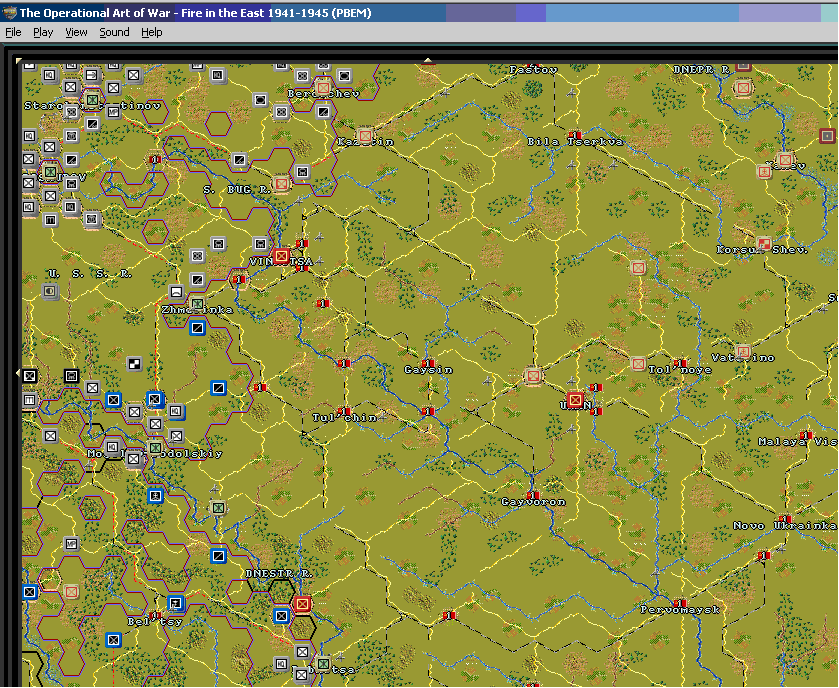Select the green unit at Starokonstantinov
Image resolution: width=839 pixels, height=688 pixels.
point(92,100)
